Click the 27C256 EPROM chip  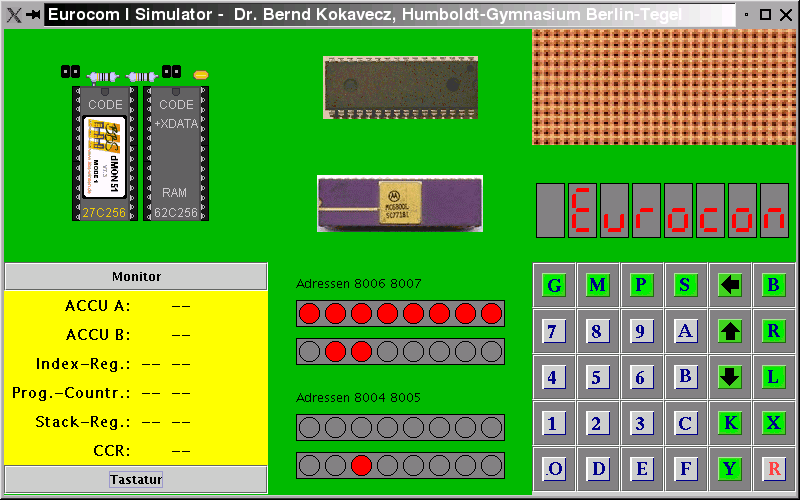(105, 153)
